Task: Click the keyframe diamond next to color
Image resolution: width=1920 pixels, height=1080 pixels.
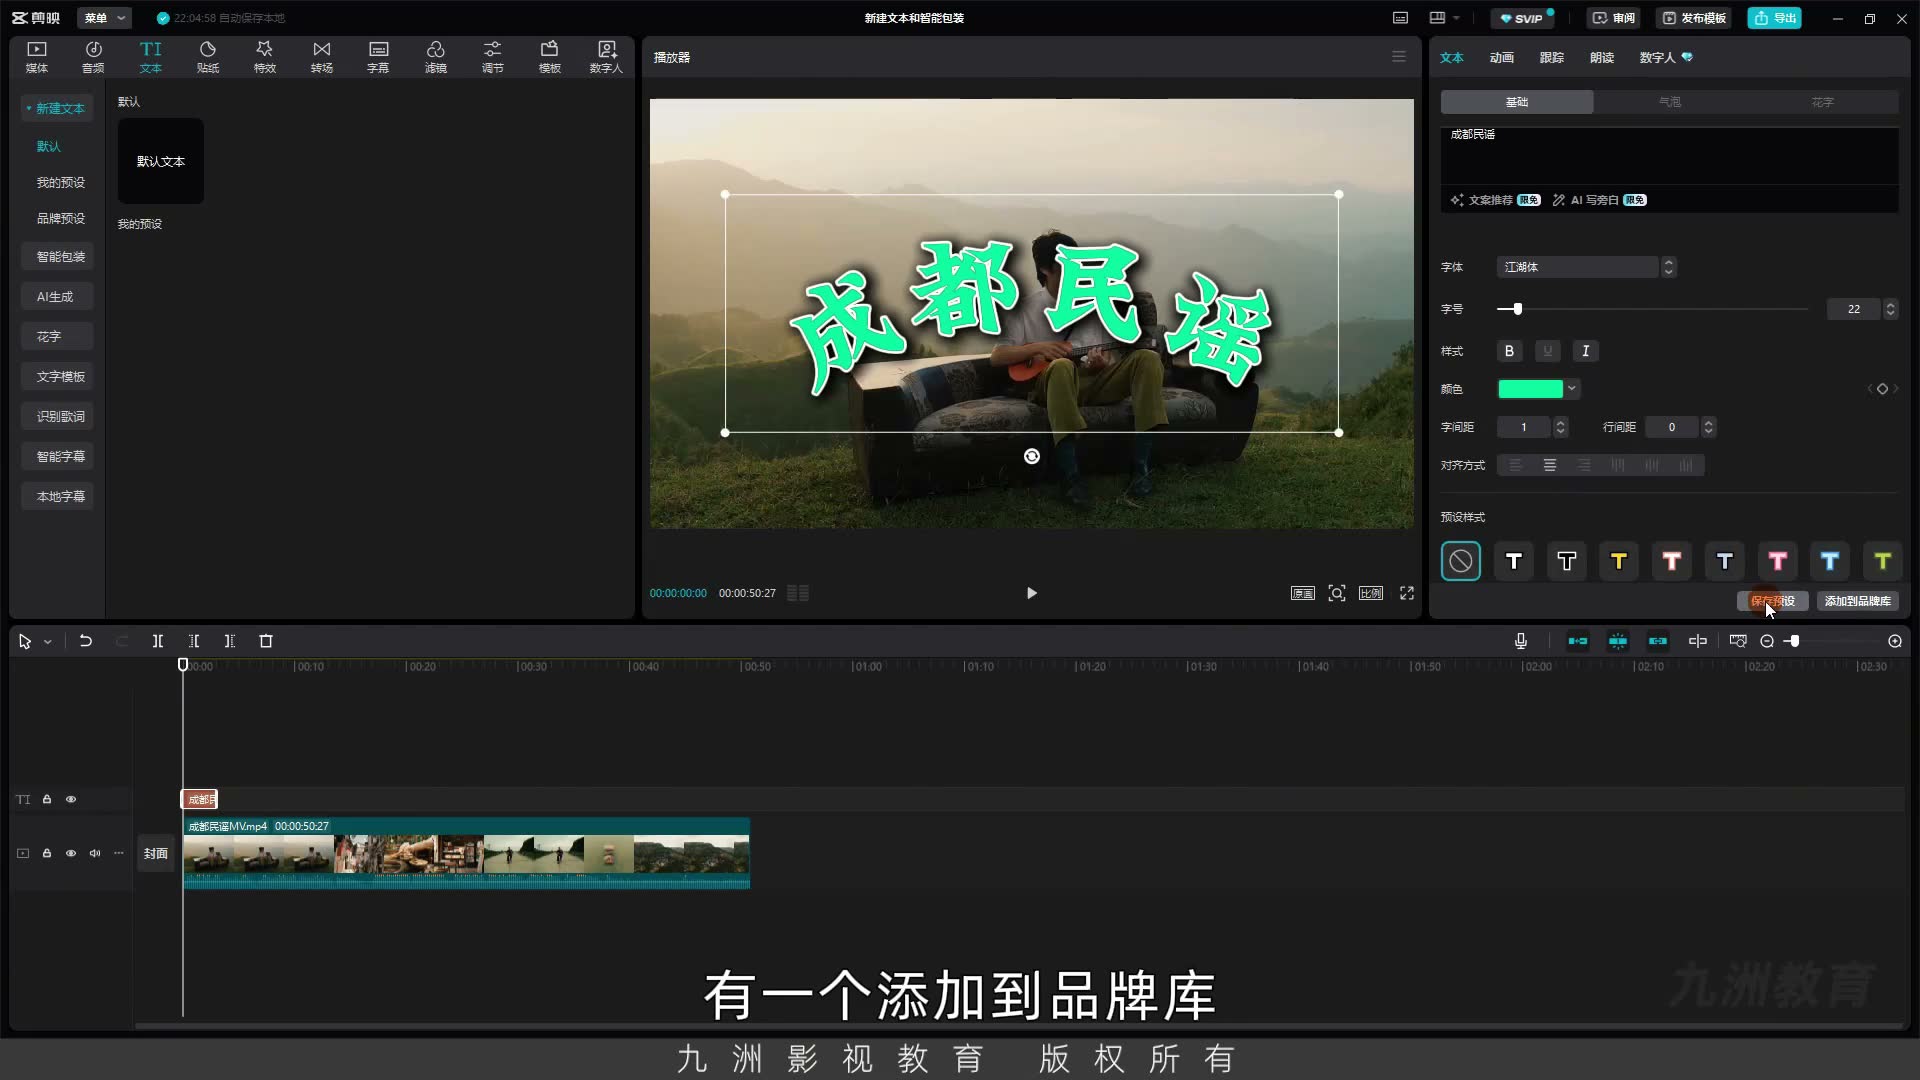Action: 1882,389
